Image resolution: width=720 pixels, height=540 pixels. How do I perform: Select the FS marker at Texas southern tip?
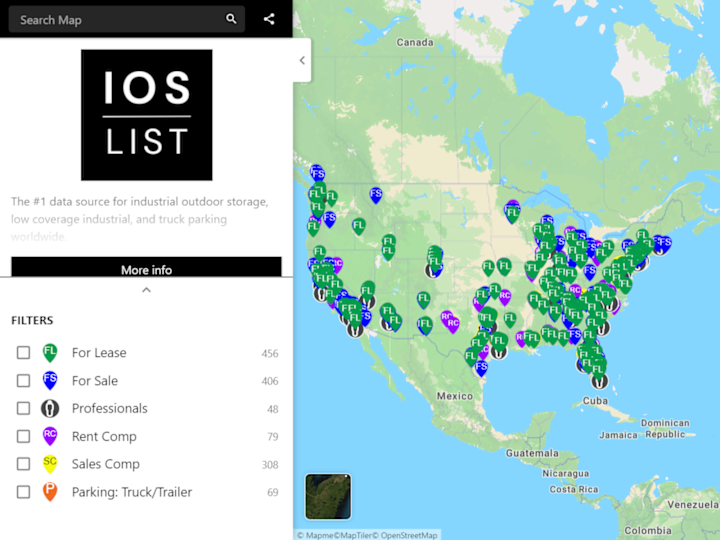coord(481,368)
